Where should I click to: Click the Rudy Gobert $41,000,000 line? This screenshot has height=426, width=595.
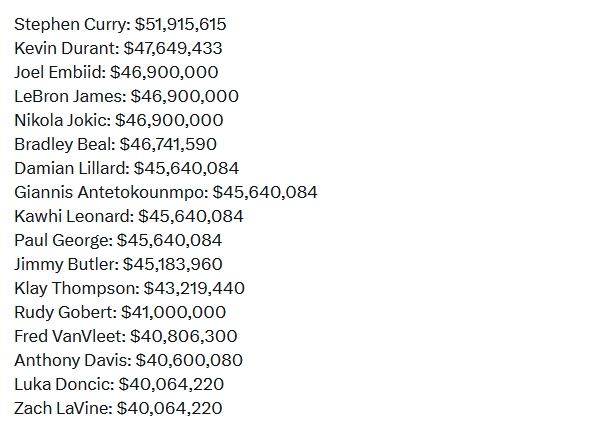(x=120, y=312)
